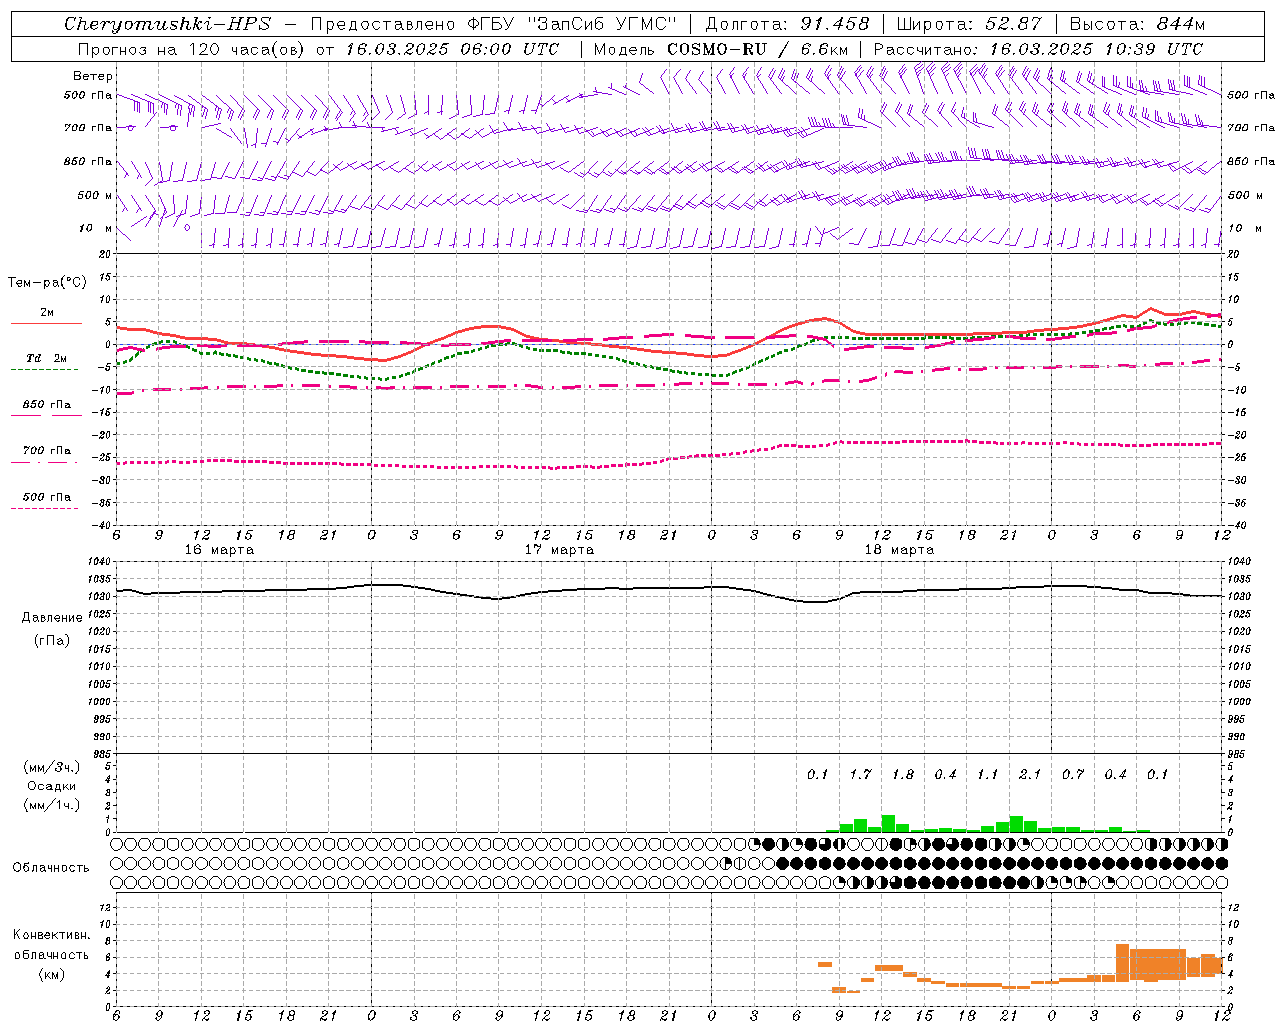Screen dimensions: 1280x1024
Task: Click the 700 гПа temperature legend entry
Action: pyautogui.click(x=46, y=451)
